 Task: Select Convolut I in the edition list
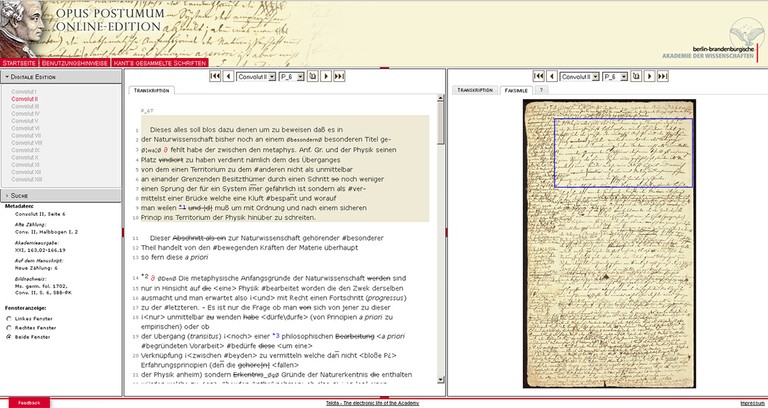pyautogui.click(x=24, y=92)
